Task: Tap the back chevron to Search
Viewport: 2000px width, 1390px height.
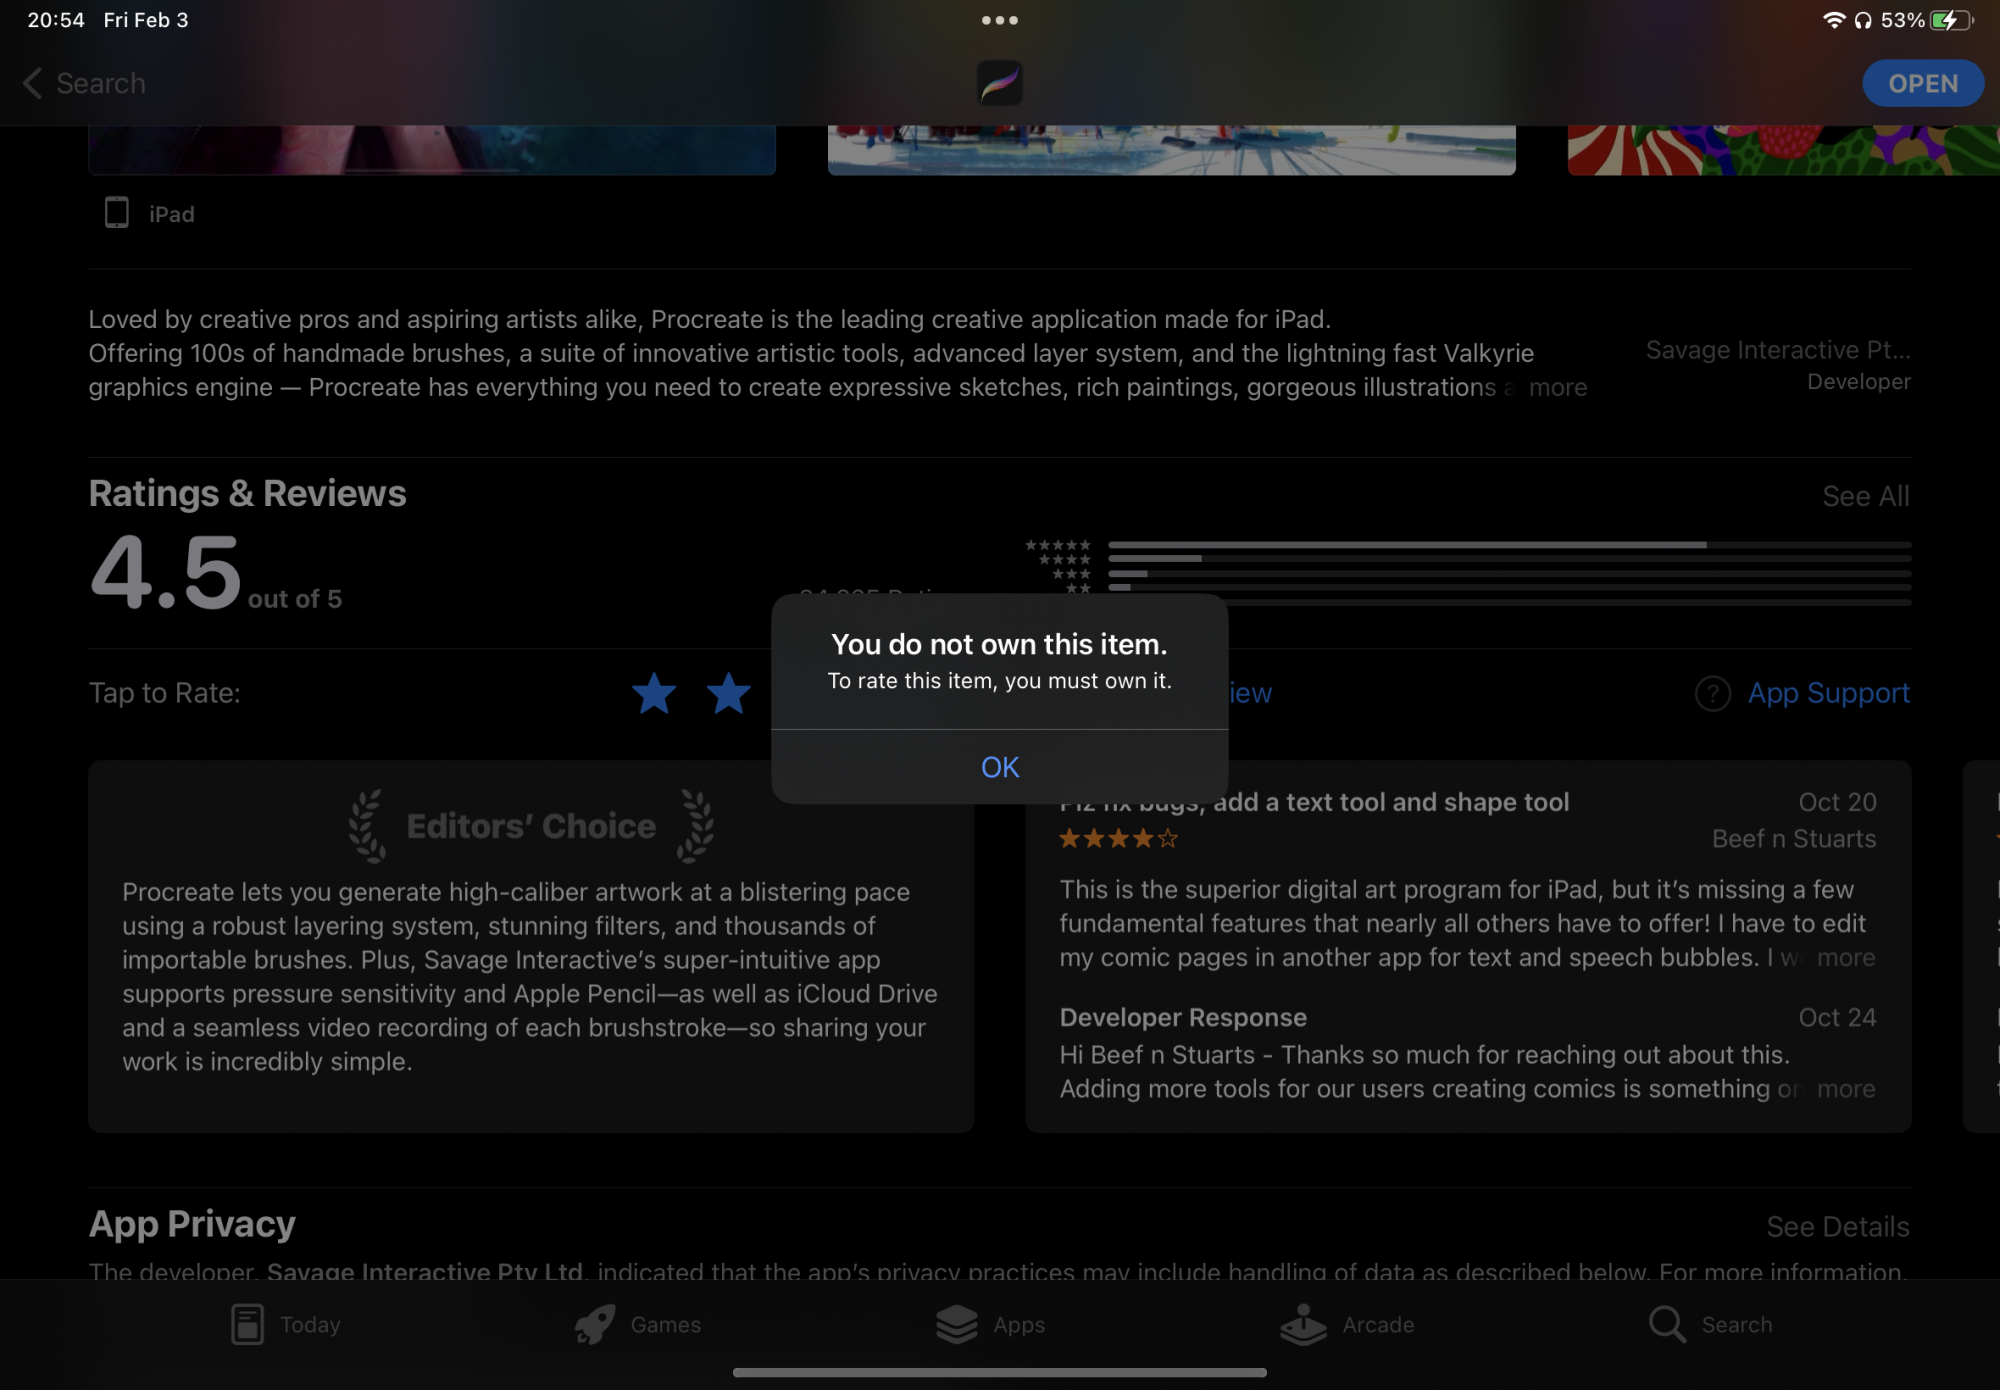Action: [33, 83]
